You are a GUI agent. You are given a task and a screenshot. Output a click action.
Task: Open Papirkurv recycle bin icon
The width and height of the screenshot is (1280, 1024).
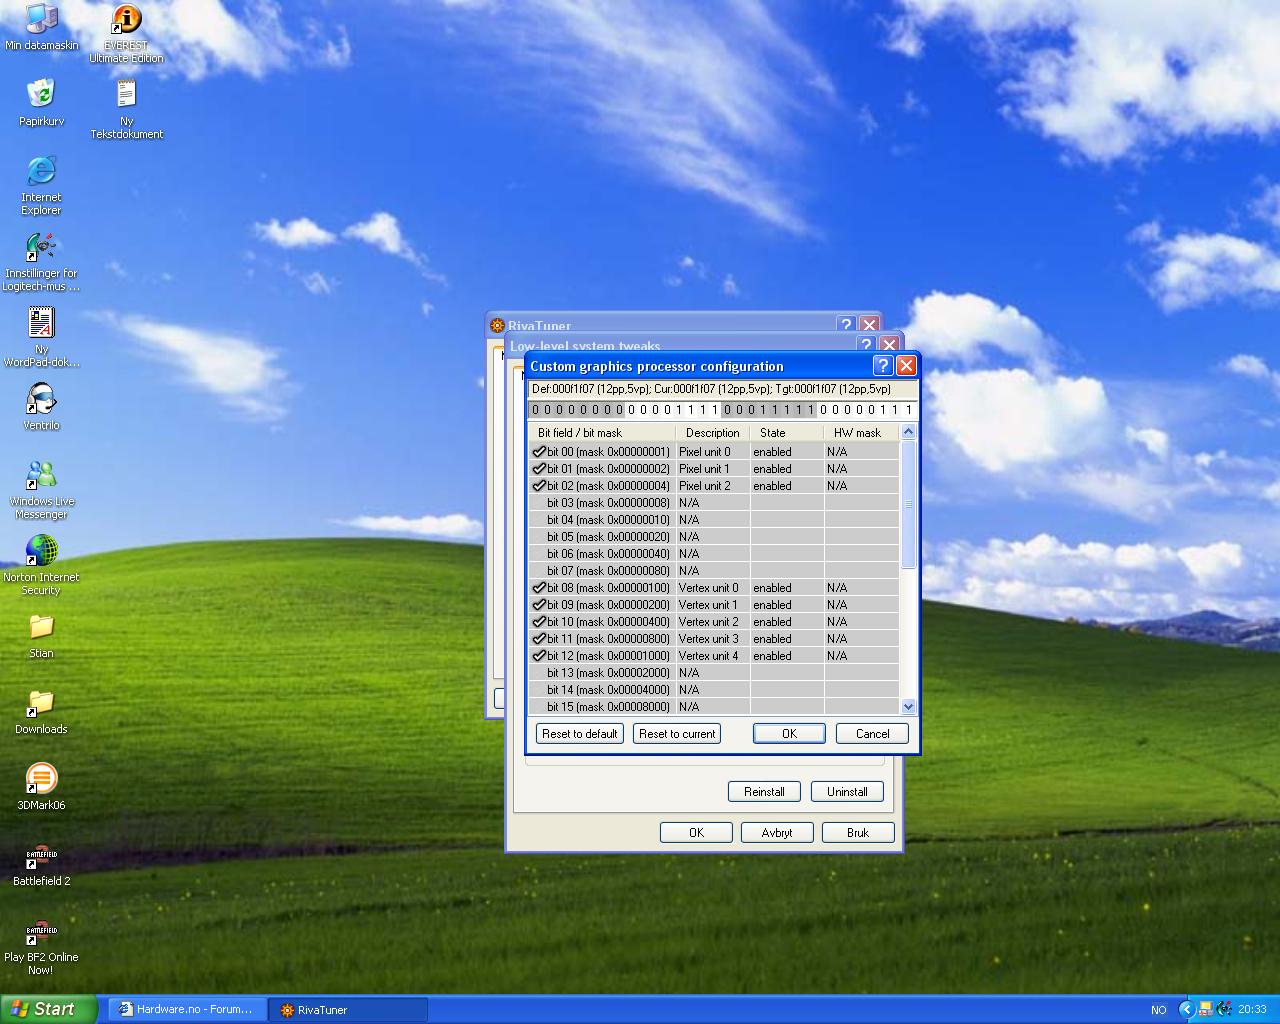point(41,103)
